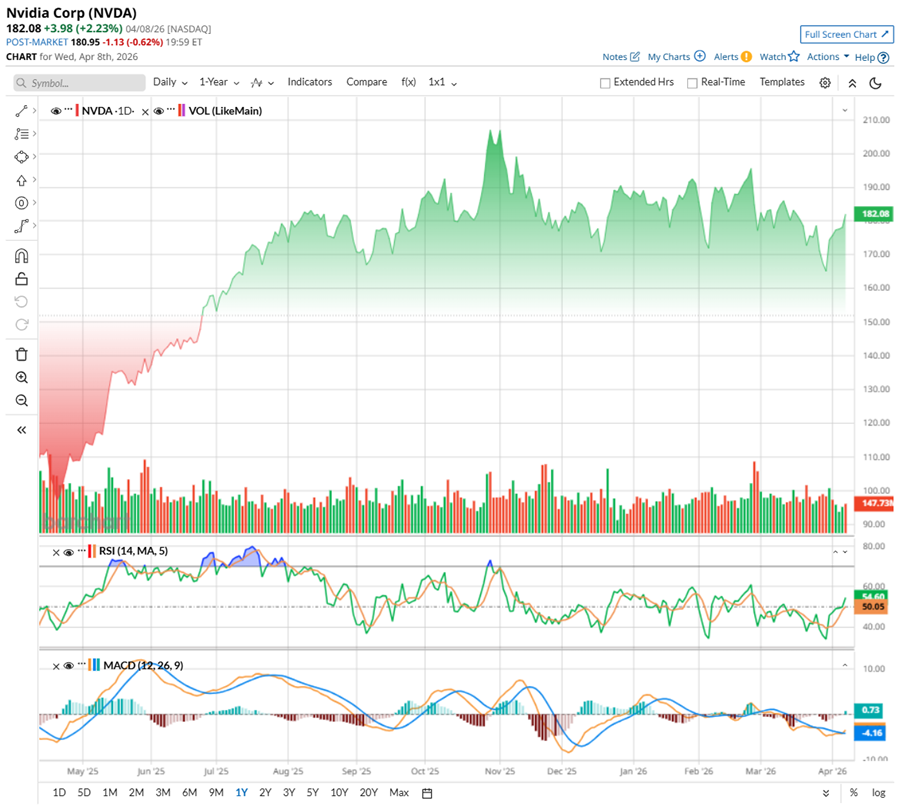Open the 1-Year period dropdown
This screenshot has width=902, height=810.
point(219,82)
